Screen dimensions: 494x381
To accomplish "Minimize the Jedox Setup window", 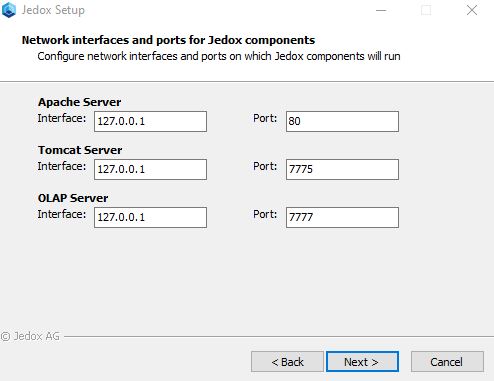I will (381, 10).
